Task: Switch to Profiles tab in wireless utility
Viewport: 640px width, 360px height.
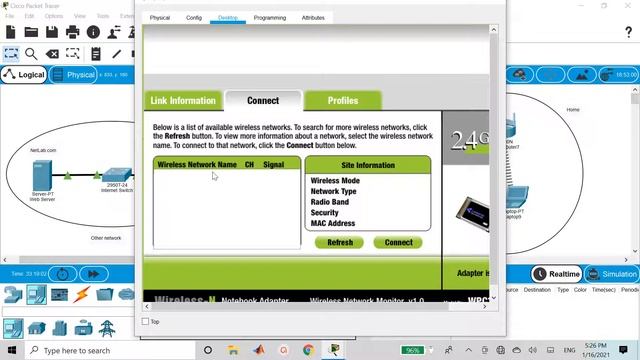Action: (343, 101)
